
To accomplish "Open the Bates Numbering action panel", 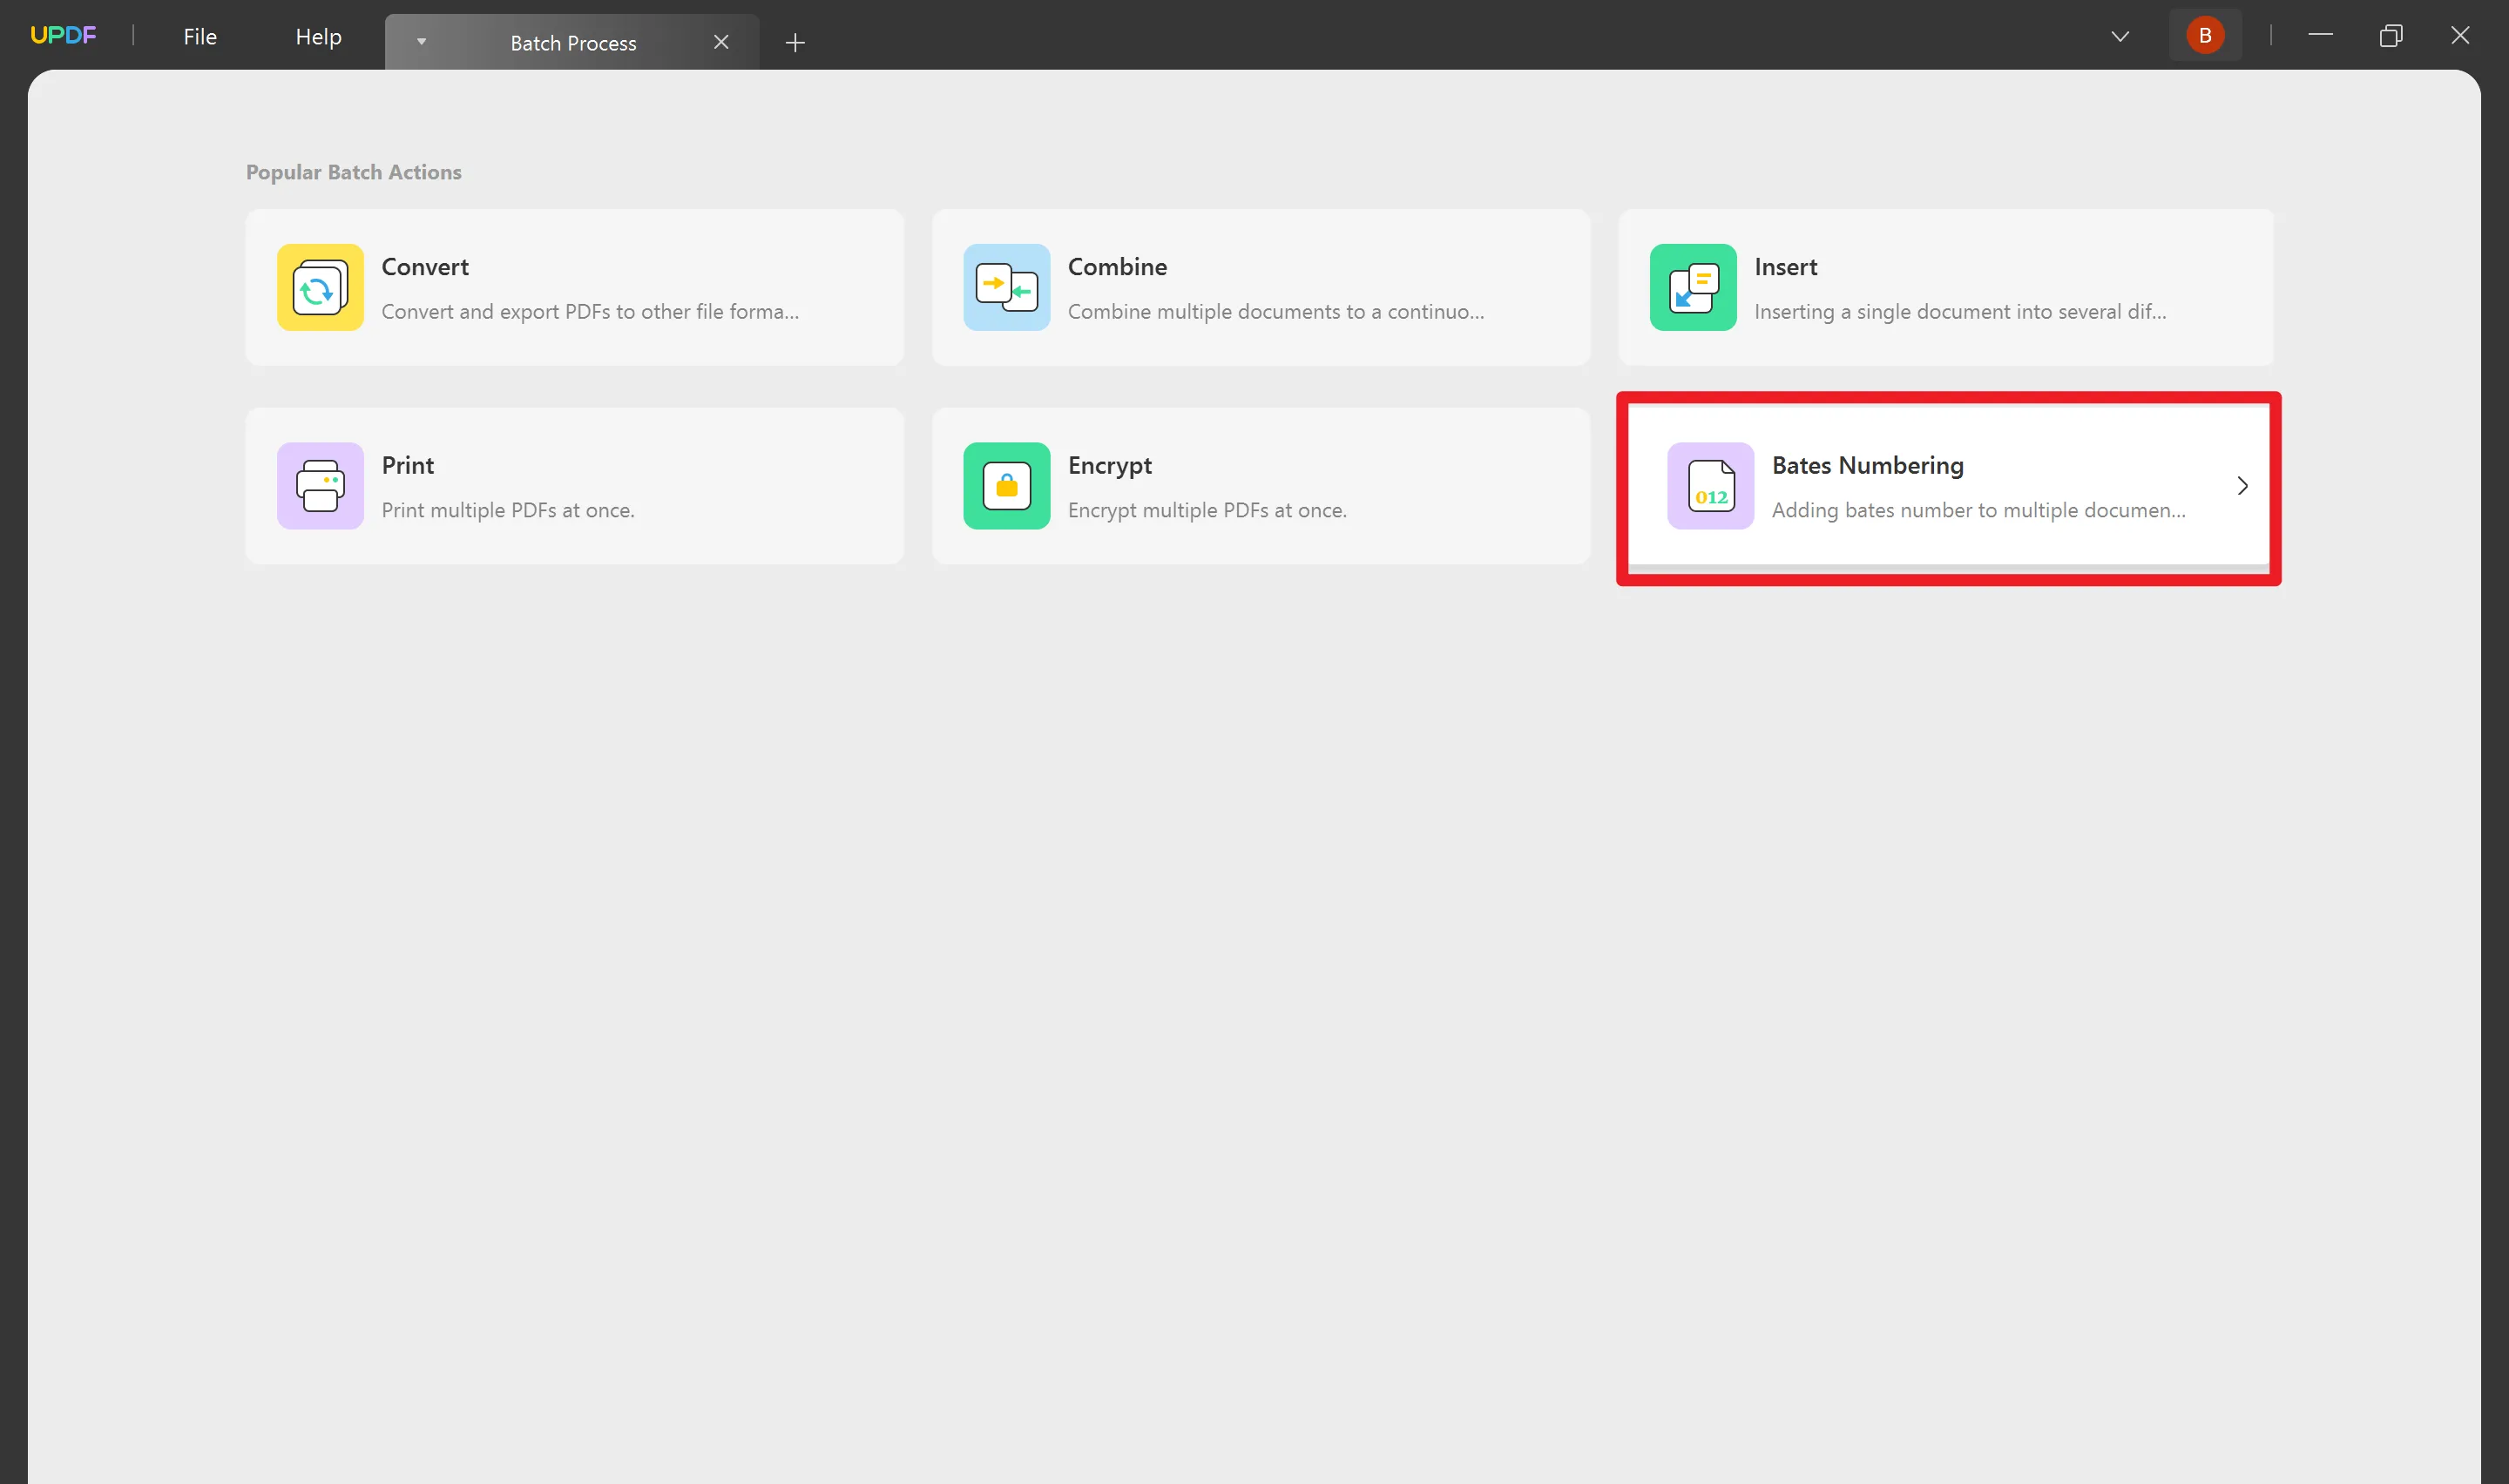I will pyautogui.click(x=1945, y=486).
